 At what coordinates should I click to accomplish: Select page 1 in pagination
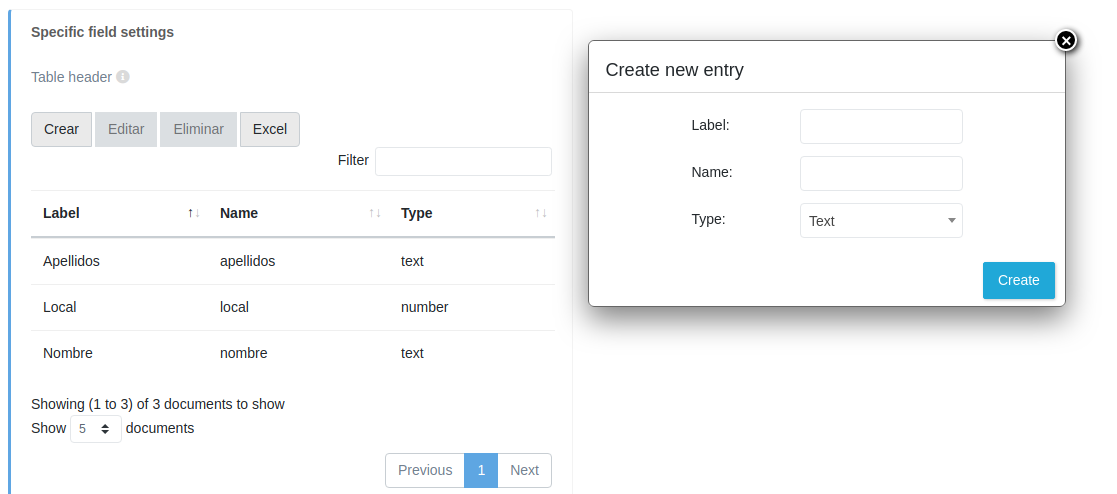tap(481, 470)
